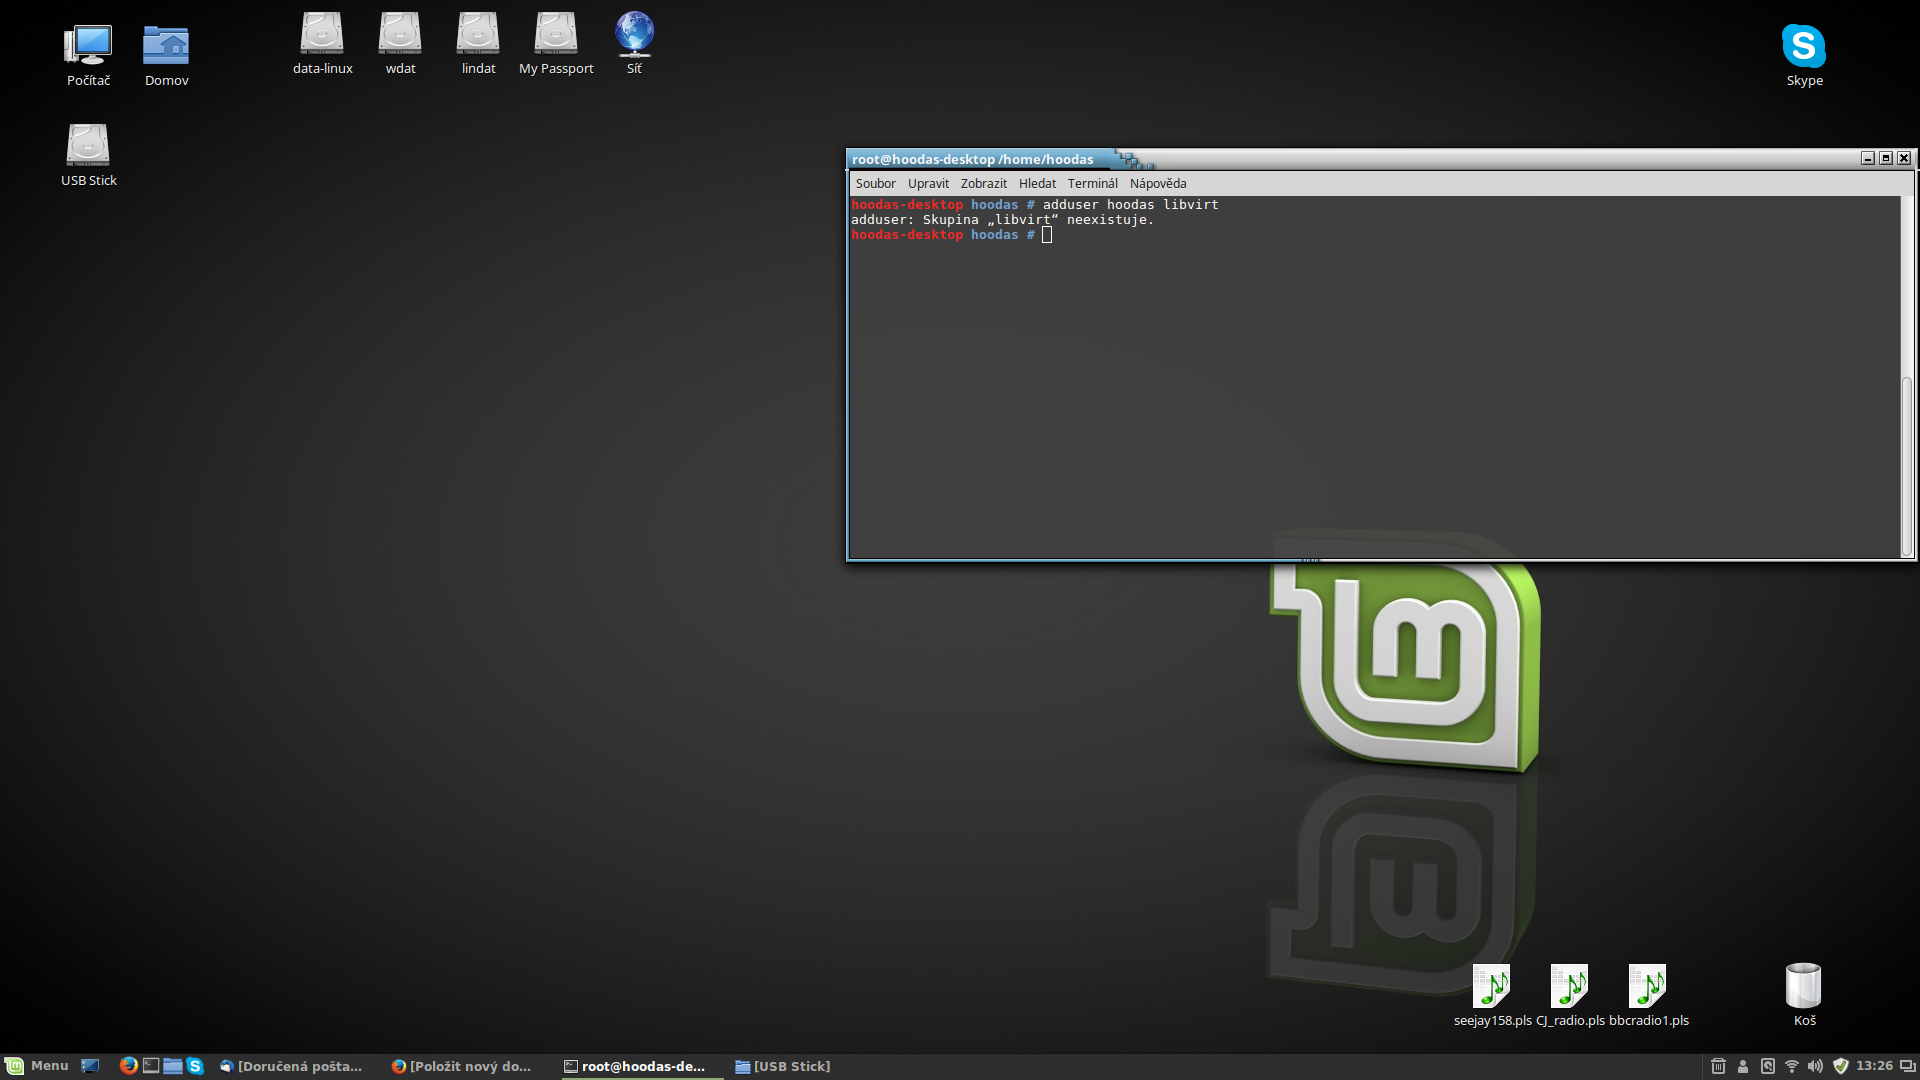The height and width of the screenshot is (1080, 1920).
Task: Open the Terminál menu
Action: [x=1092, y=184]
